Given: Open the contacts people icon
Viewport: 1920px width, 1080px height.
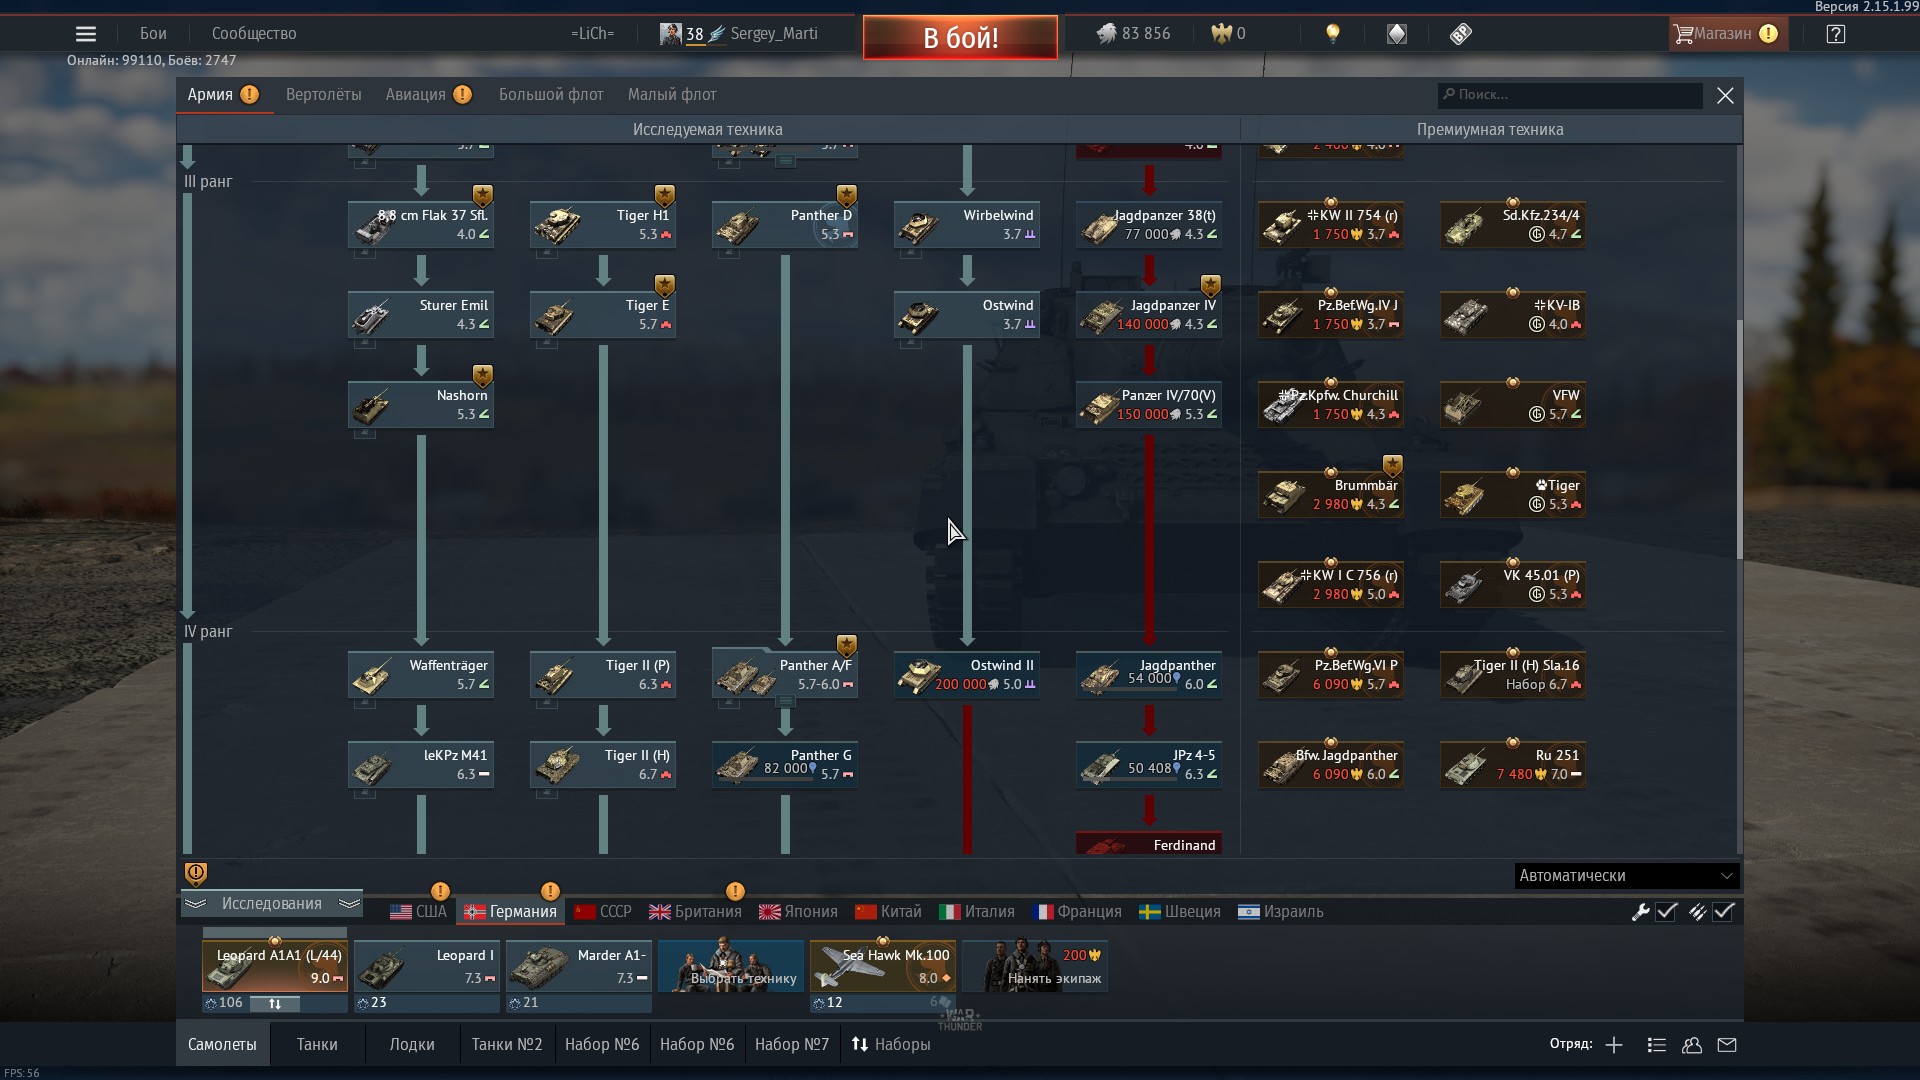Looking at the screenshot, I should pos(1692,1045).
